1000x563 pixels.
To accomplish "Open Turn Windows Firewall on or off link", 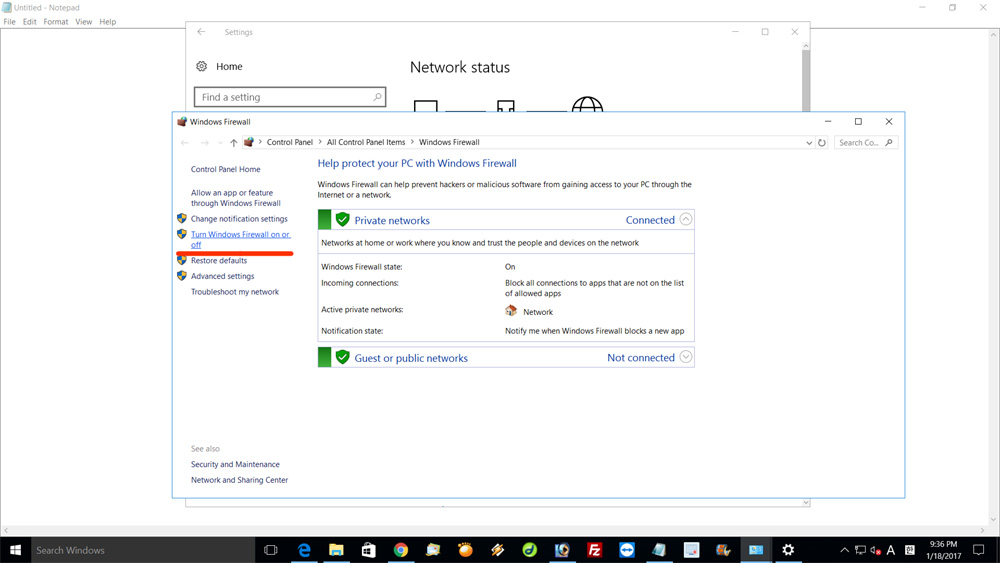I will tap(240, 239).
